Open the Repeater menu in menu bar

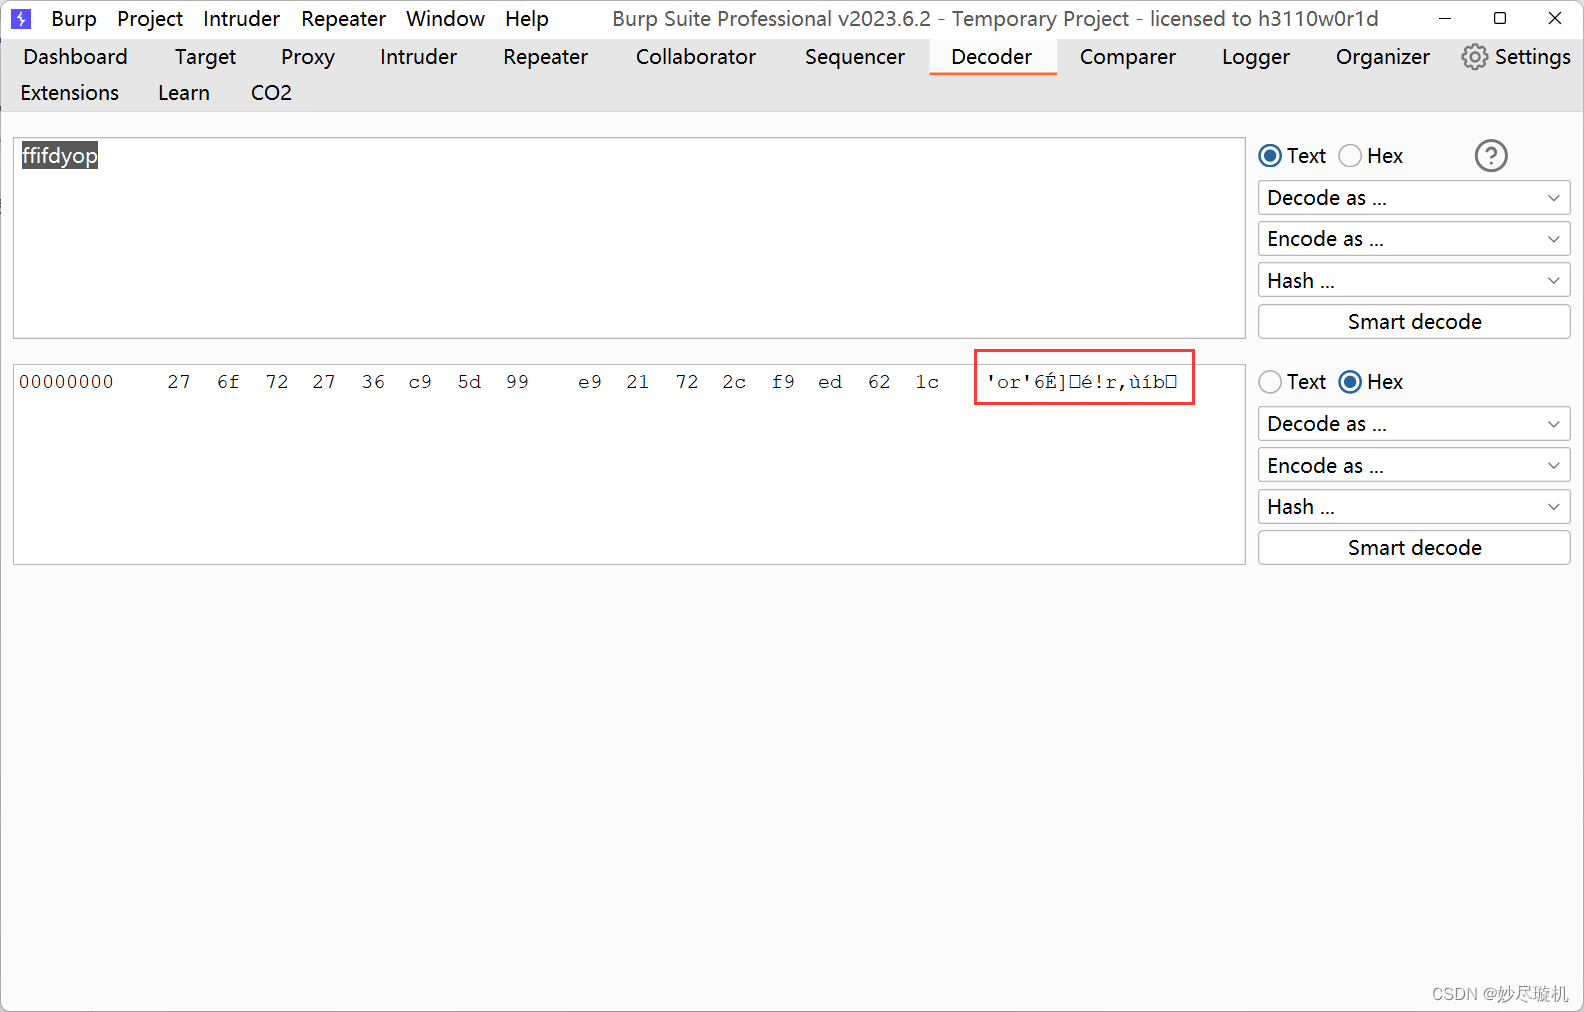(343, 19)
